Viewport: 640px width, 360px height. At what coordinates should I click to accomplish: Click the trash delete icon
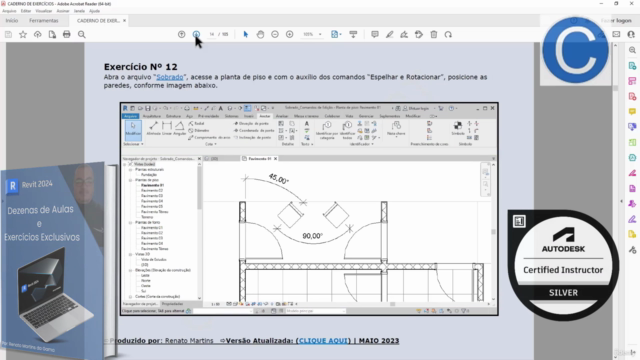(x=433, y=35)
